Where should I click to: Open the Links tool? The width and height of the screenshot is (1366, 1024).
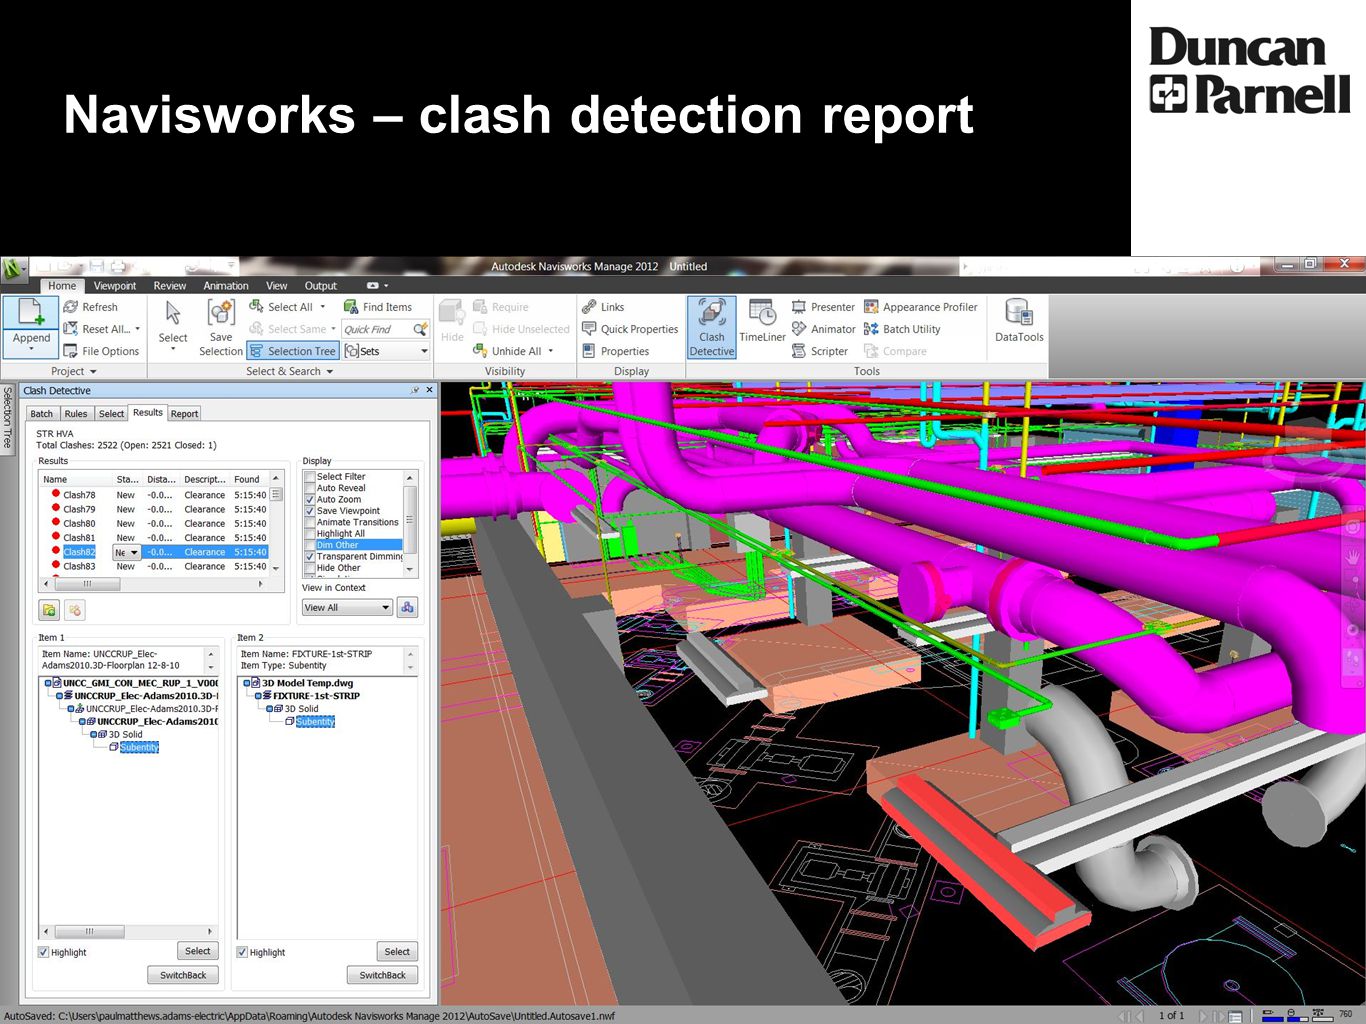[603, 307]
